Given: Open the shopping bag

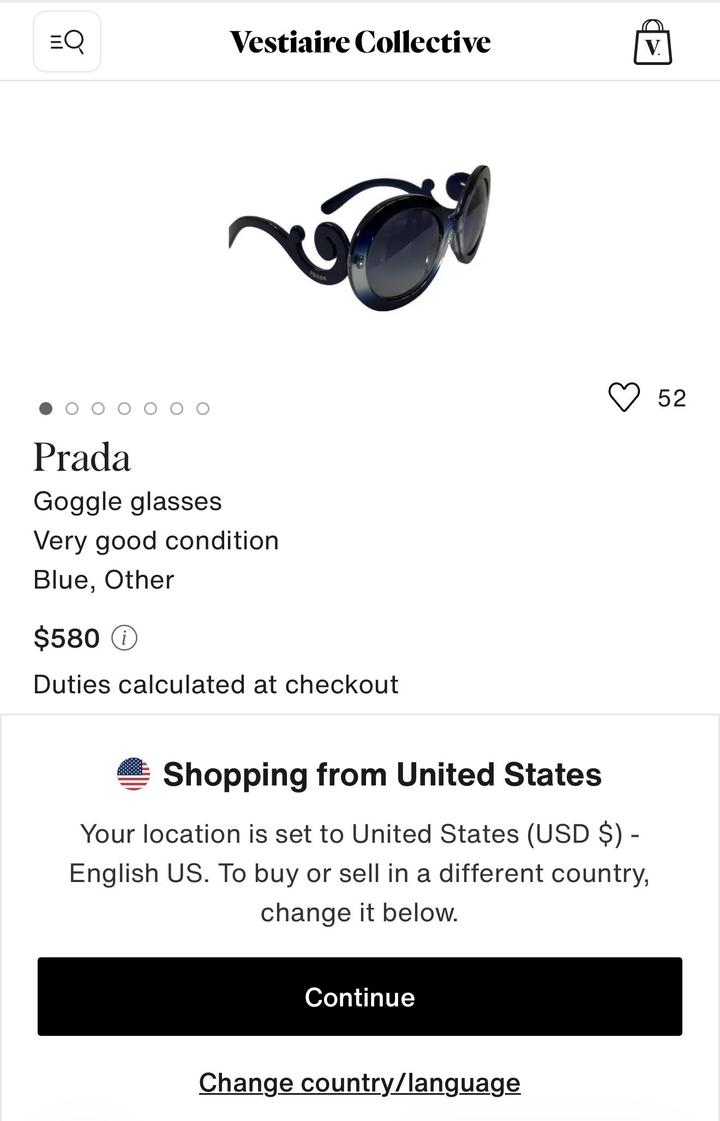Looking at the screenshot, I should pos(652,43).
